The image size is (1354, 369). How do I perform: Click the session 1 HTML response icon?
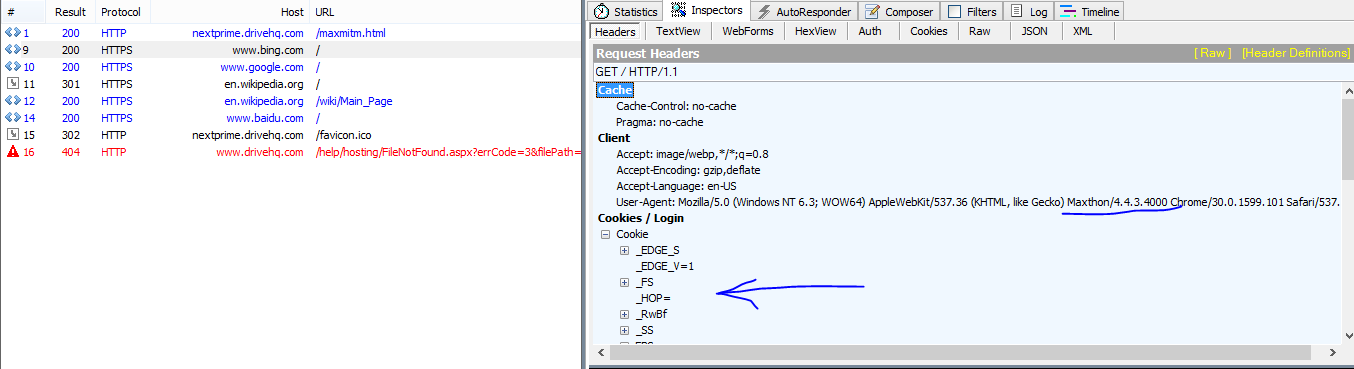(x=12, y=33)
